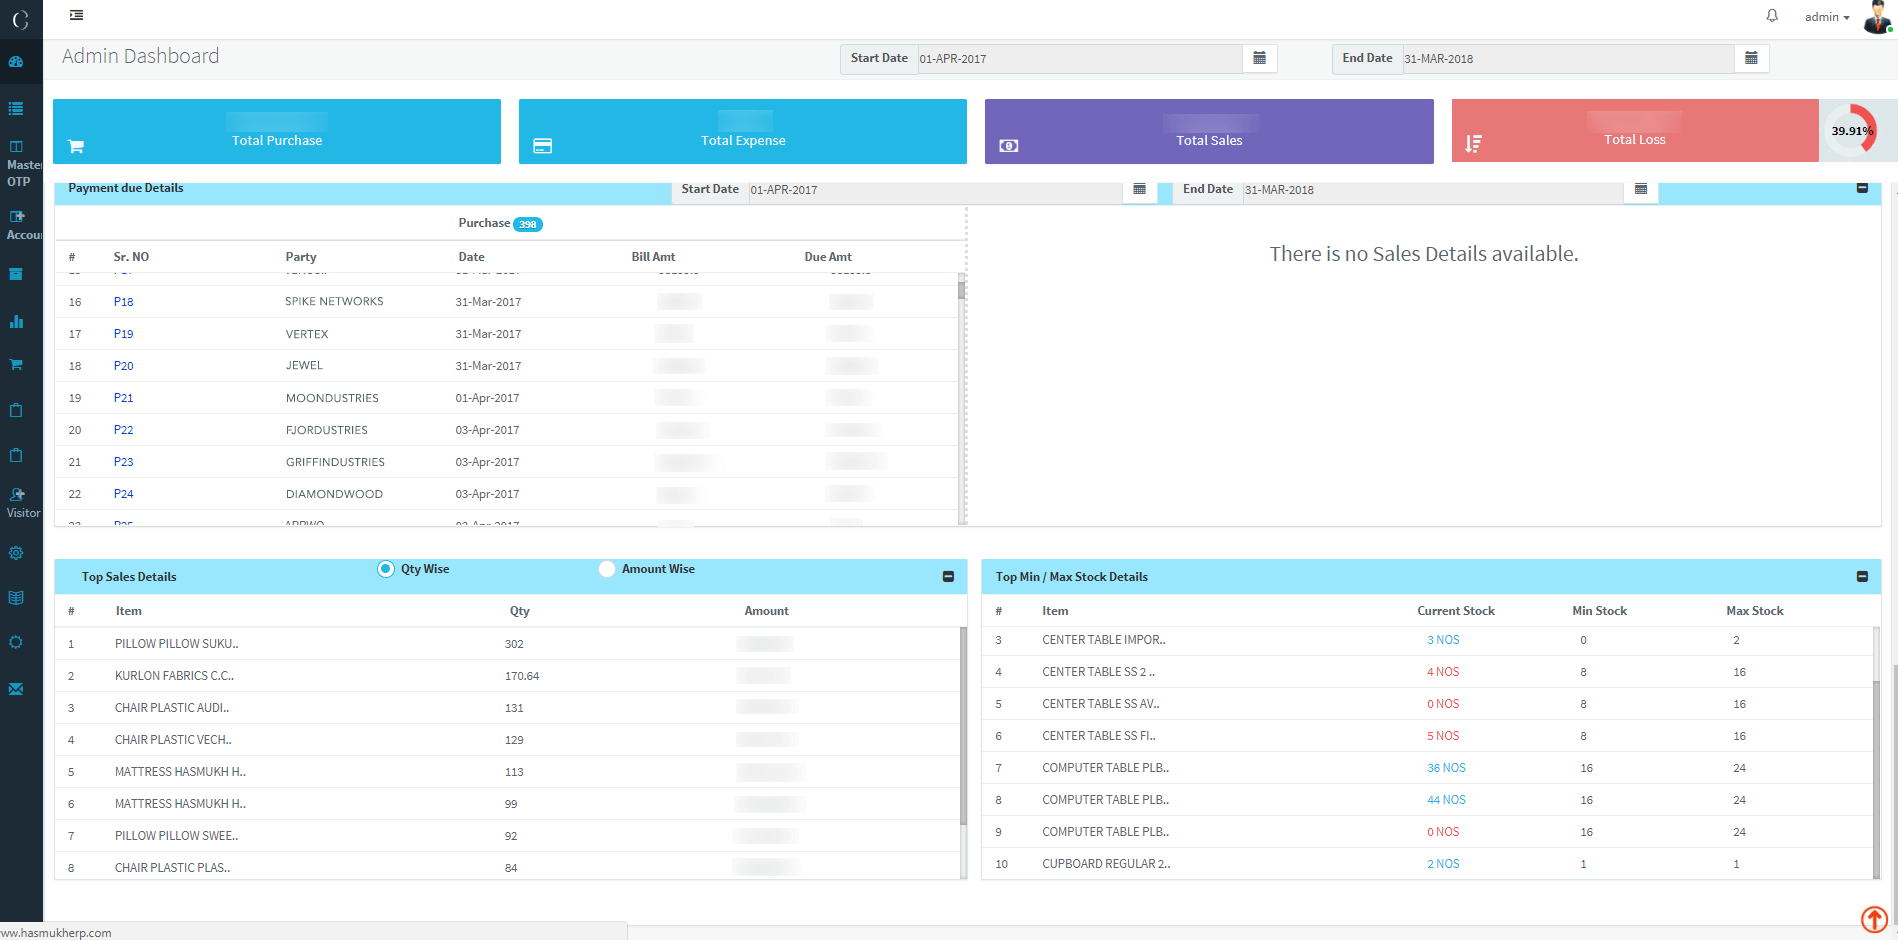This screenshot has width=1898, height=940.
Task: Open the admin user dropdown
Action: pos(1826,17)
